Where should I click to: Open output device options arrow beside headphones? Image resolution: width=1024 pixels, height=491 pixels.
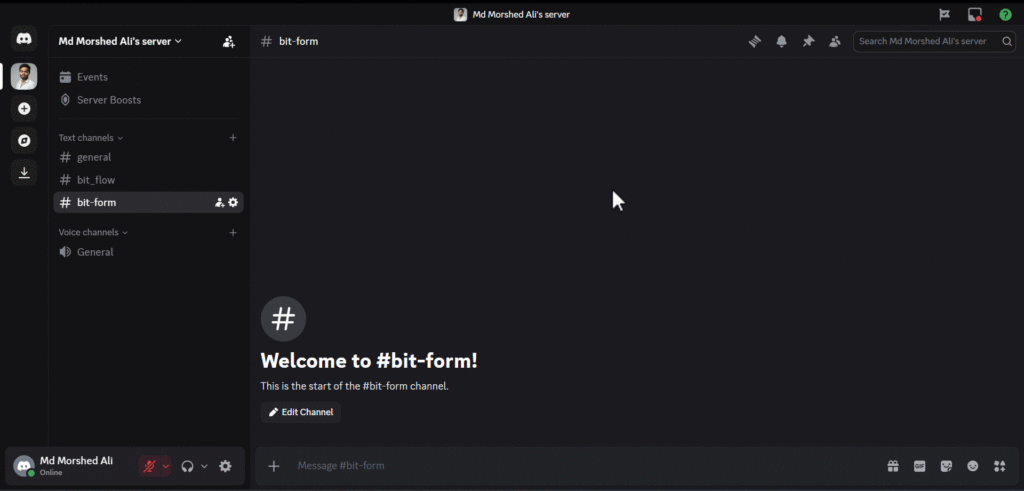(x=204, y=466)
